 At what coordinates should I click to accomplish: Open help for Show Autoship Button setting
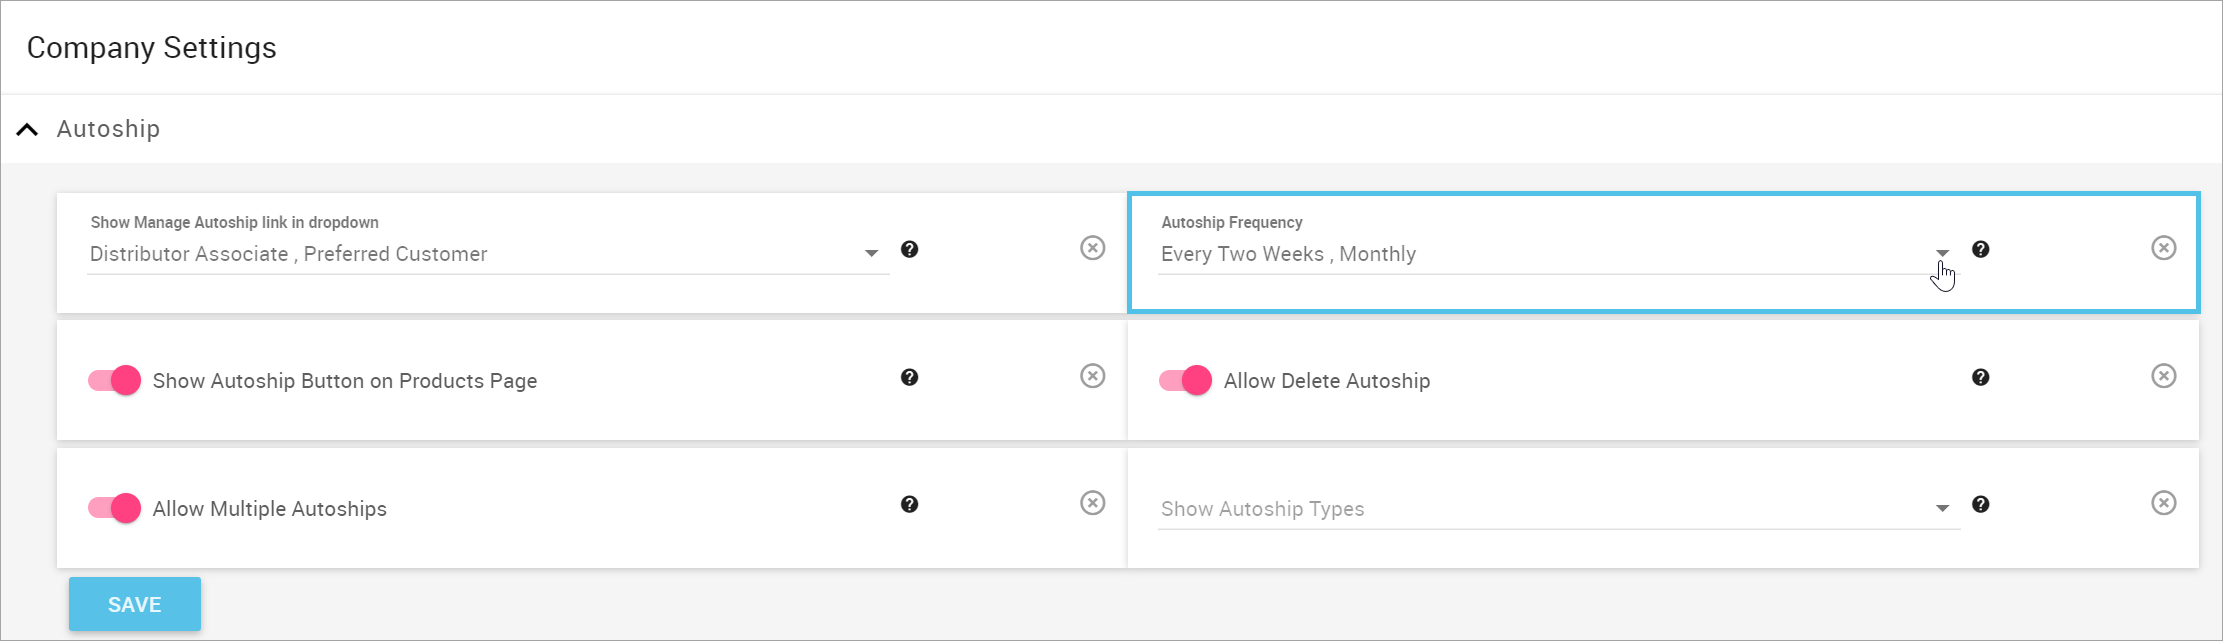910,378
